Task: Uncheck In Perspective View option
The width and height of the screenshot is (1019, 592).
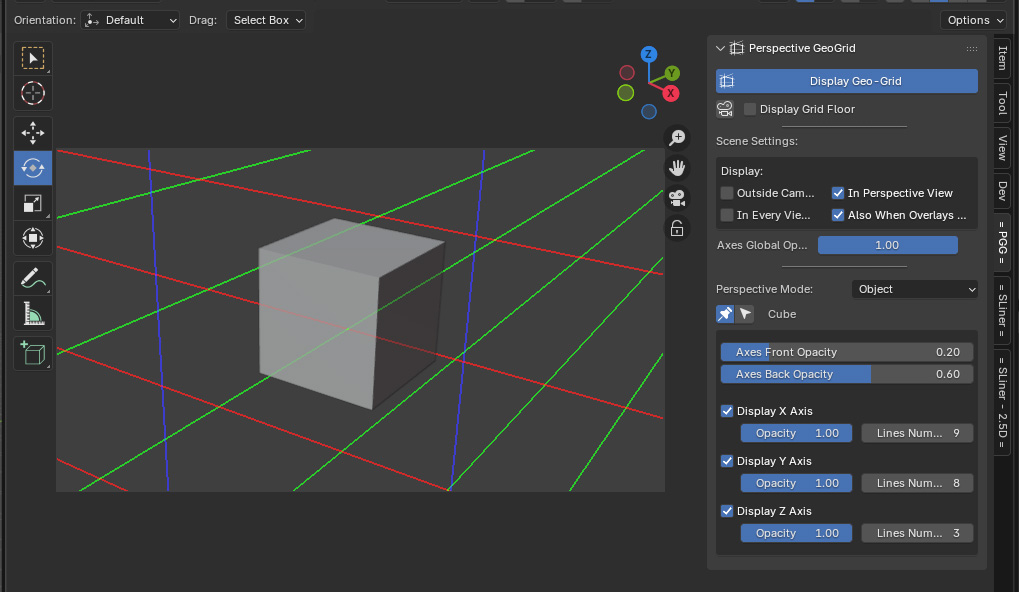Action: (838, 193)
